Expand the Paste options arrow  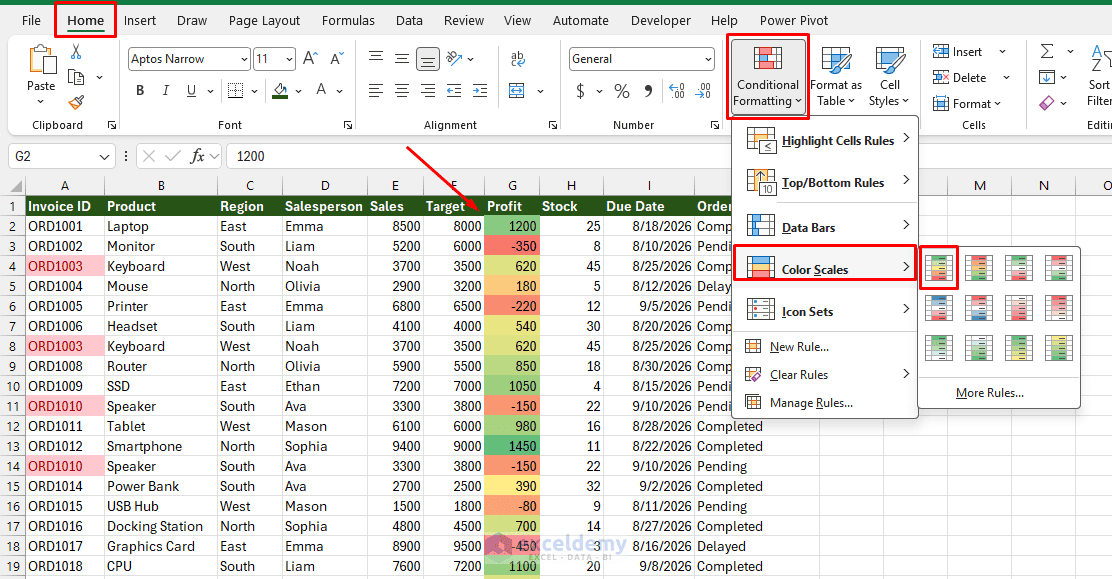tap(40, 101)
